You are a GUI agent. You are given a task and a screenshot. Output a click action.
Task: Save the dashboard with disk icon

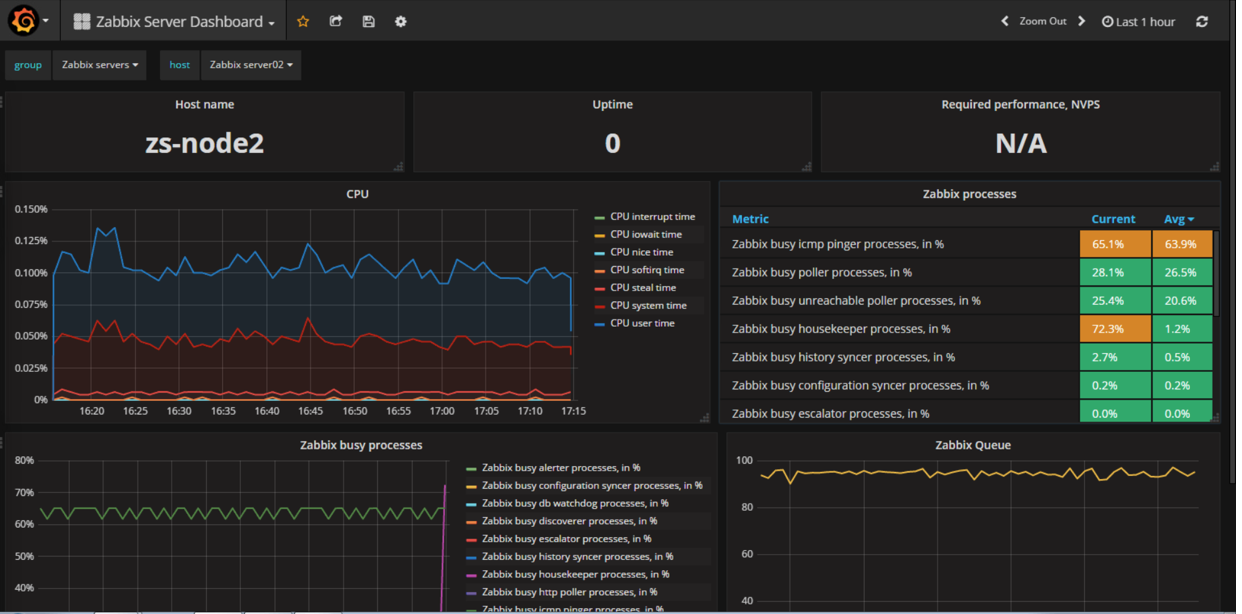pos(368,21)
